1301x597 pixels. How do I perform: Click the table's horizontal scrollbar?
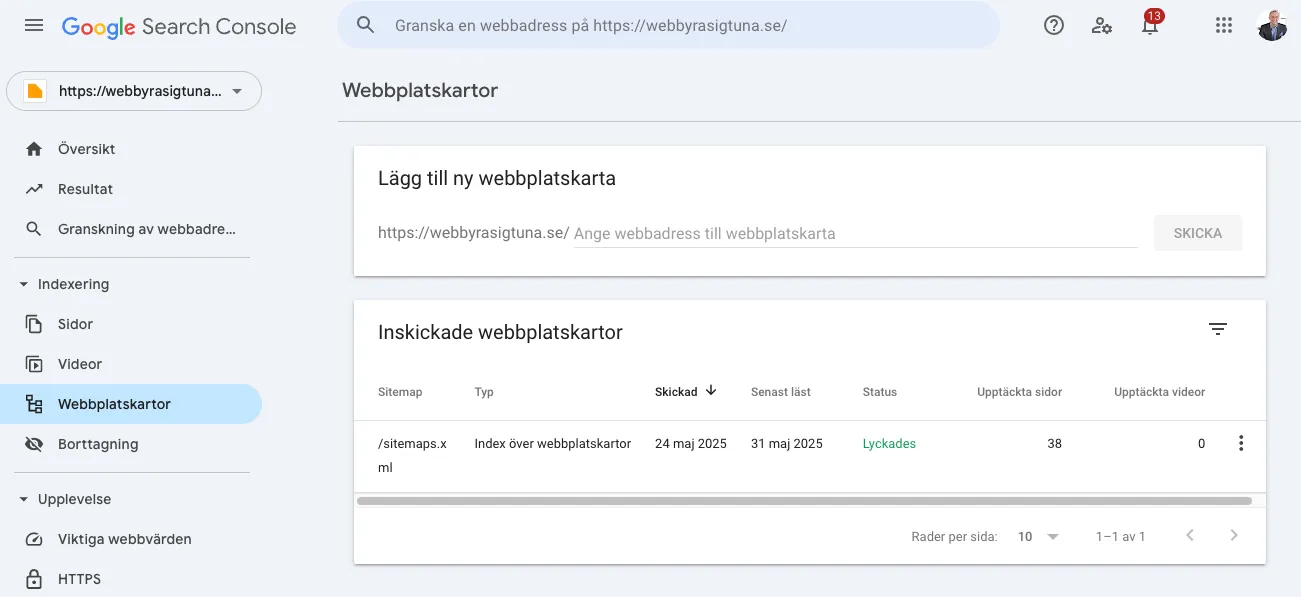coord(804,500)
